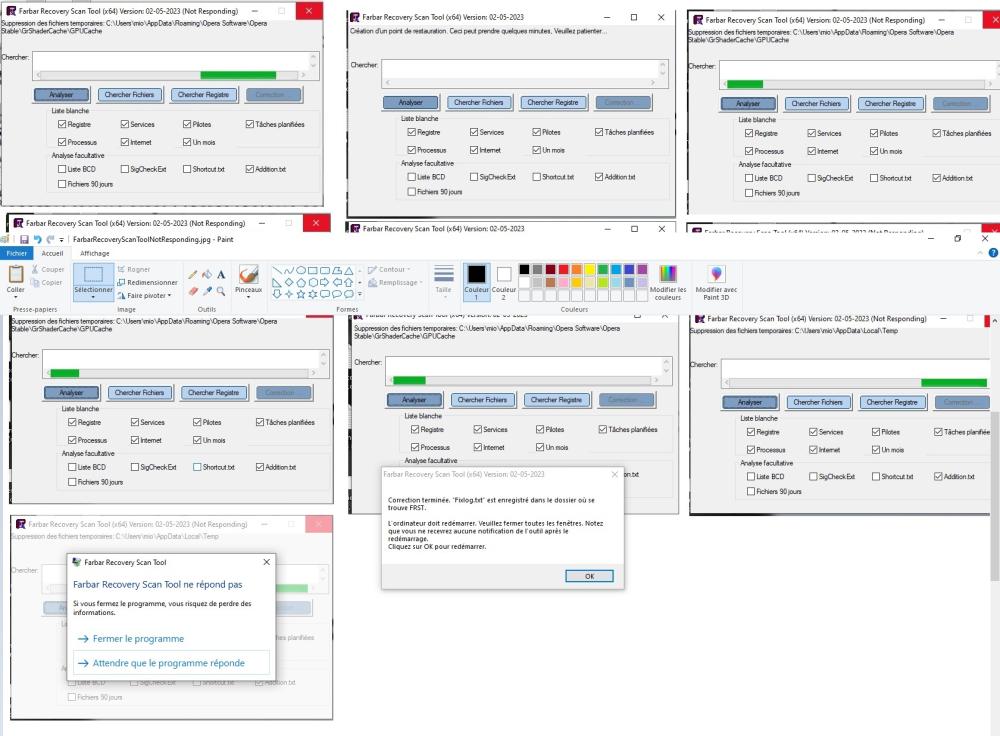Pick the oval shape in Formes
The image size is (1000, 736).
tap(301, 270)
